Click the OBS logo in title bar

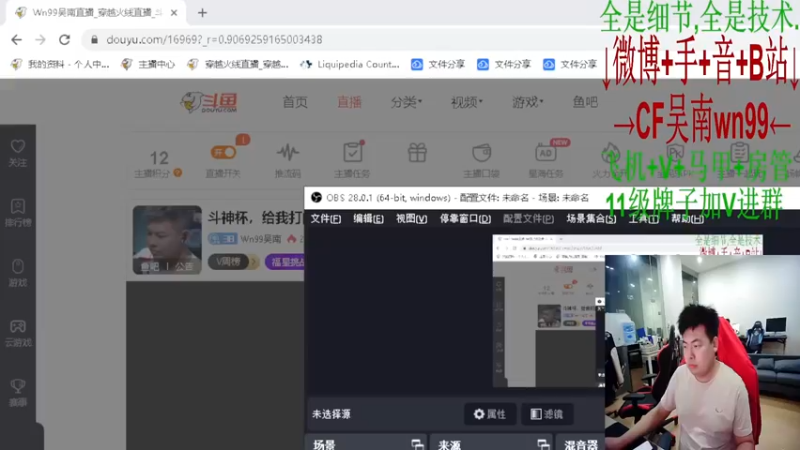pyautogui.click(x=316, y=197)
